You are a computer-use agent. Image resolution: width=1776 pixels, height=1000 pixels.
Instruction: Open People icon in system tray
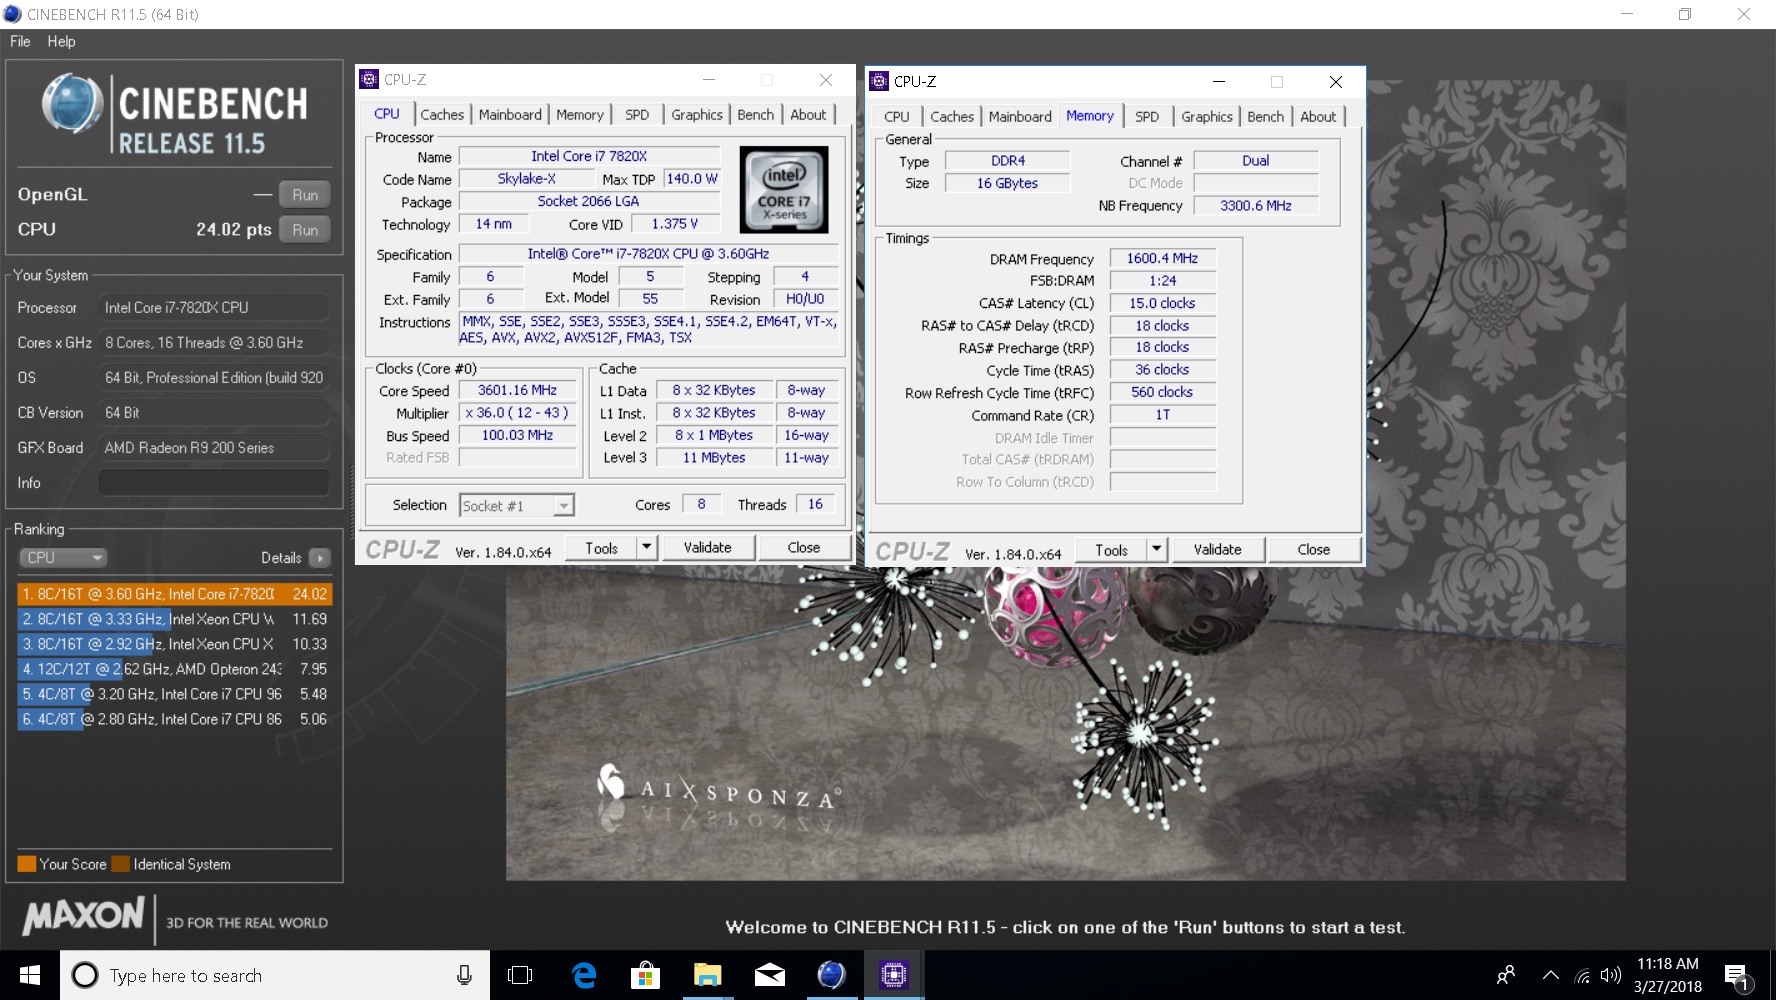(1506, 975)
